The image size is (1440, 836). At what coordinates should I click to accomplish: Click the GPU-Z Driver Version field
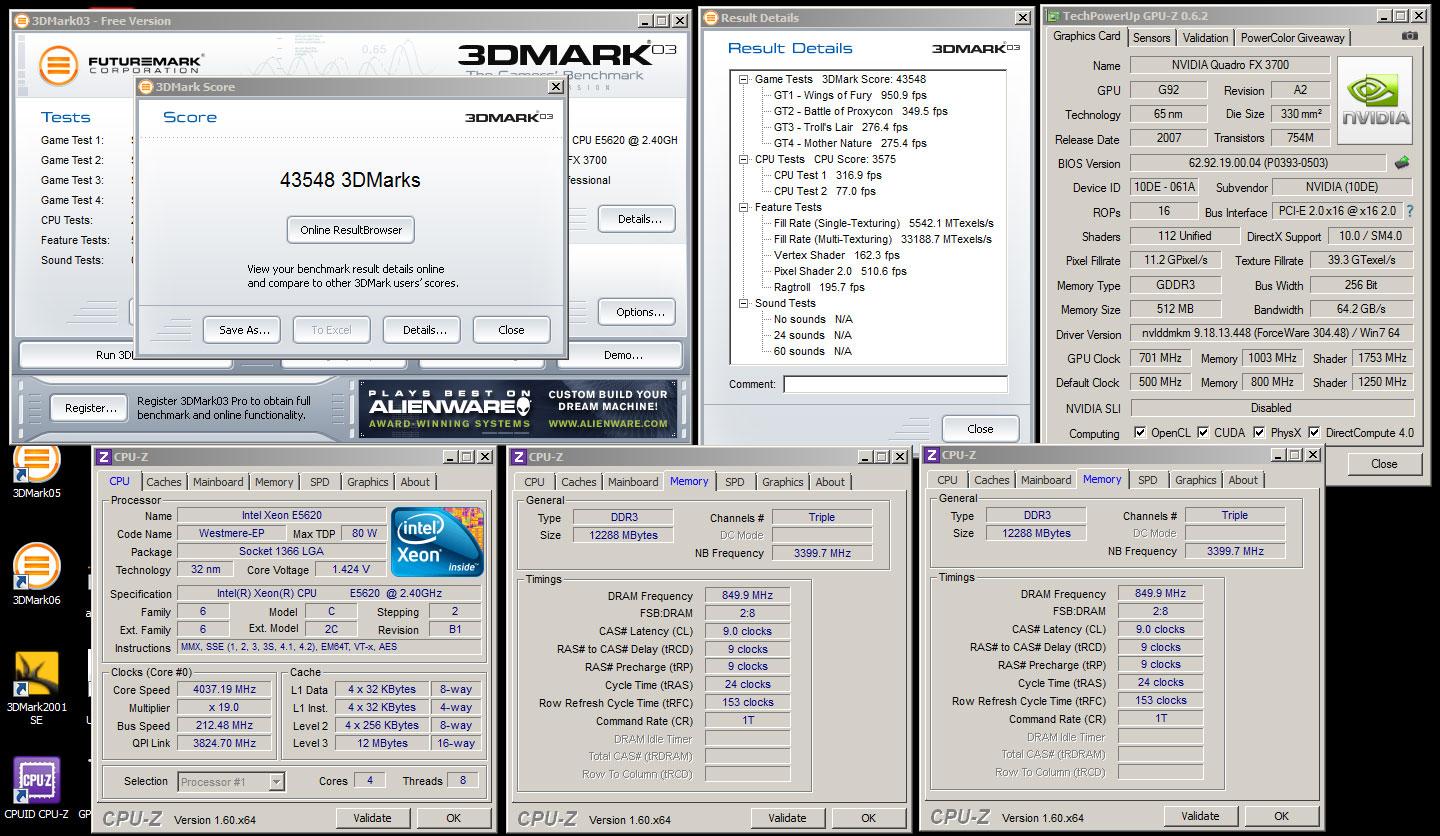(x=1271, y=333)
